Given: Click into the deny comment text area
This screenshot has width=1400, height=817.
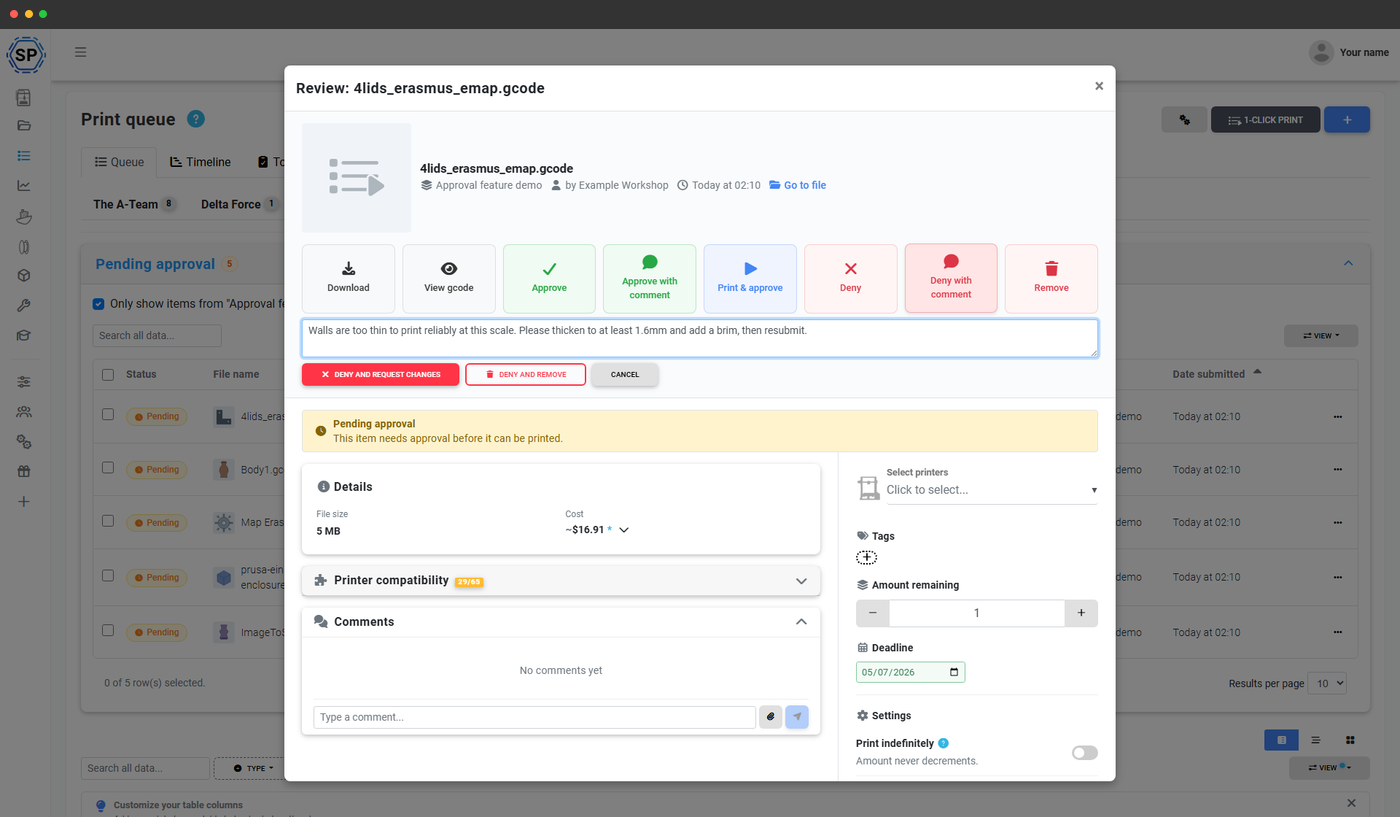Looking at the screenshot, I should (700, 338).
